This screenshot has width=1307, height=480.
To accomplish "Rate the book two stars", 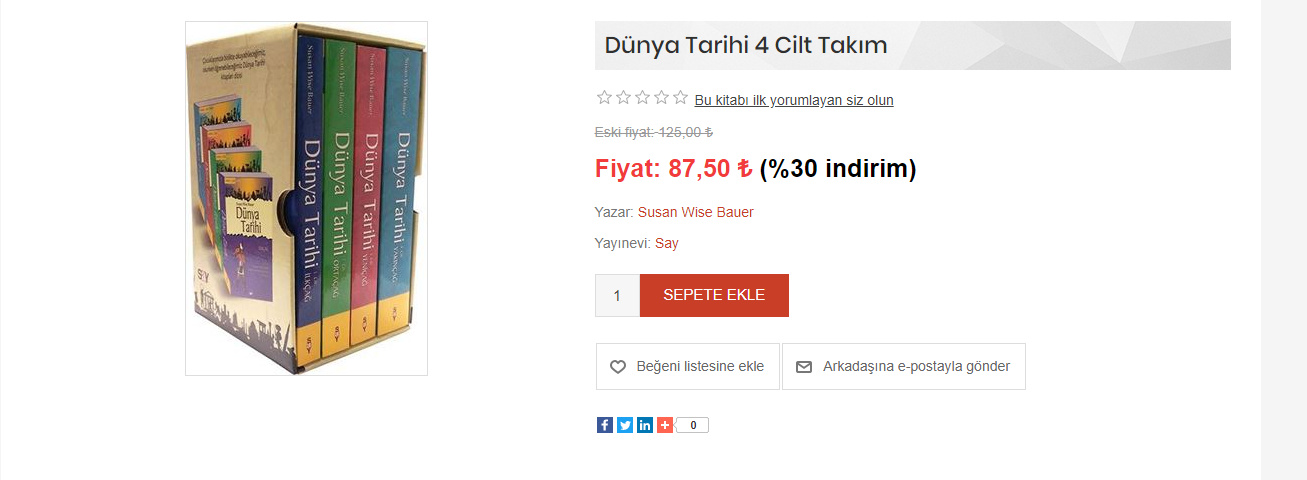I will point(623,98).
